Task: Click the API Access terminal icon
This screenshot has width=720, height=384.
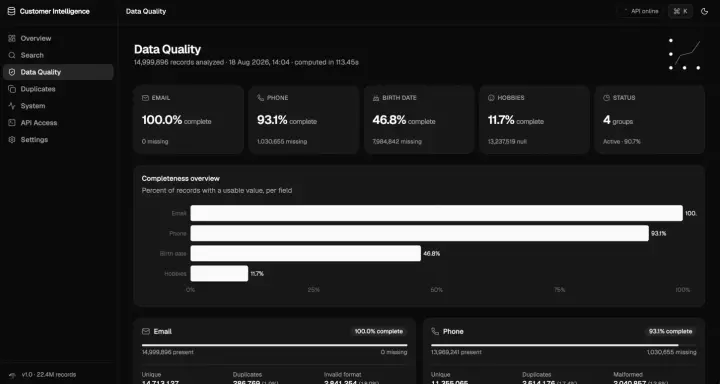Action: click(12, 123)
